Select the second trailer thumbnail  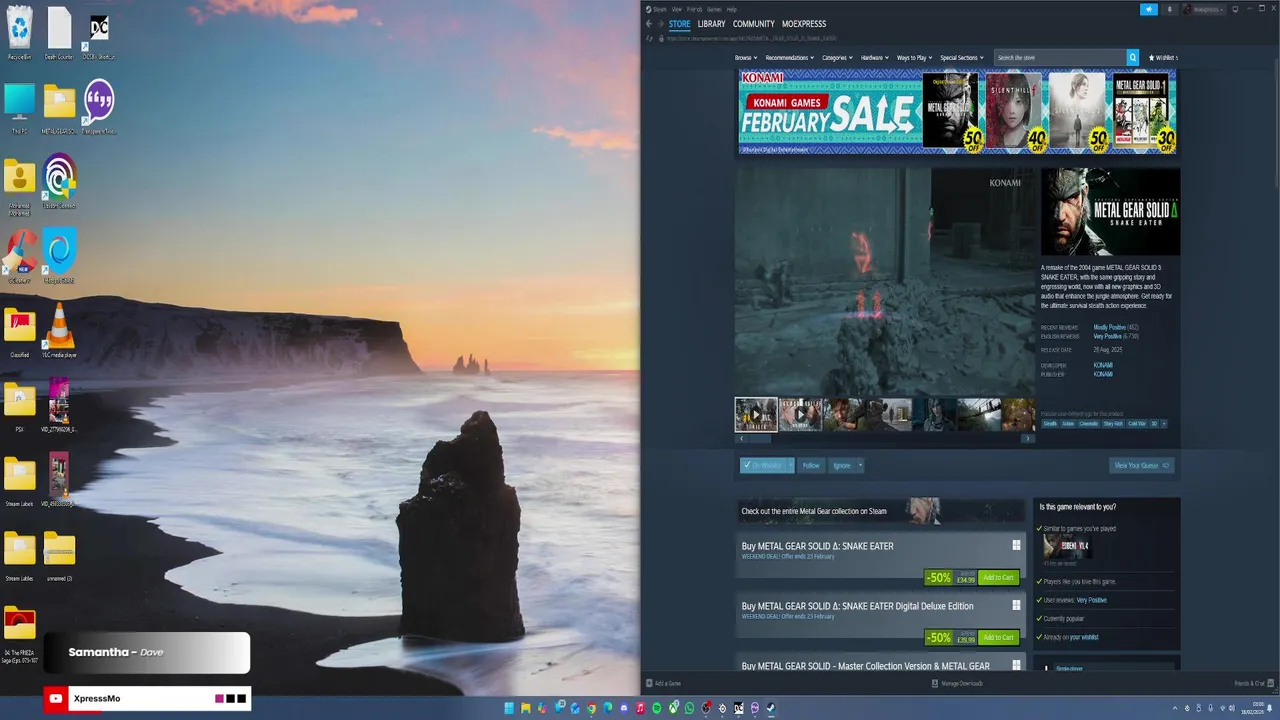pos(800,414)
